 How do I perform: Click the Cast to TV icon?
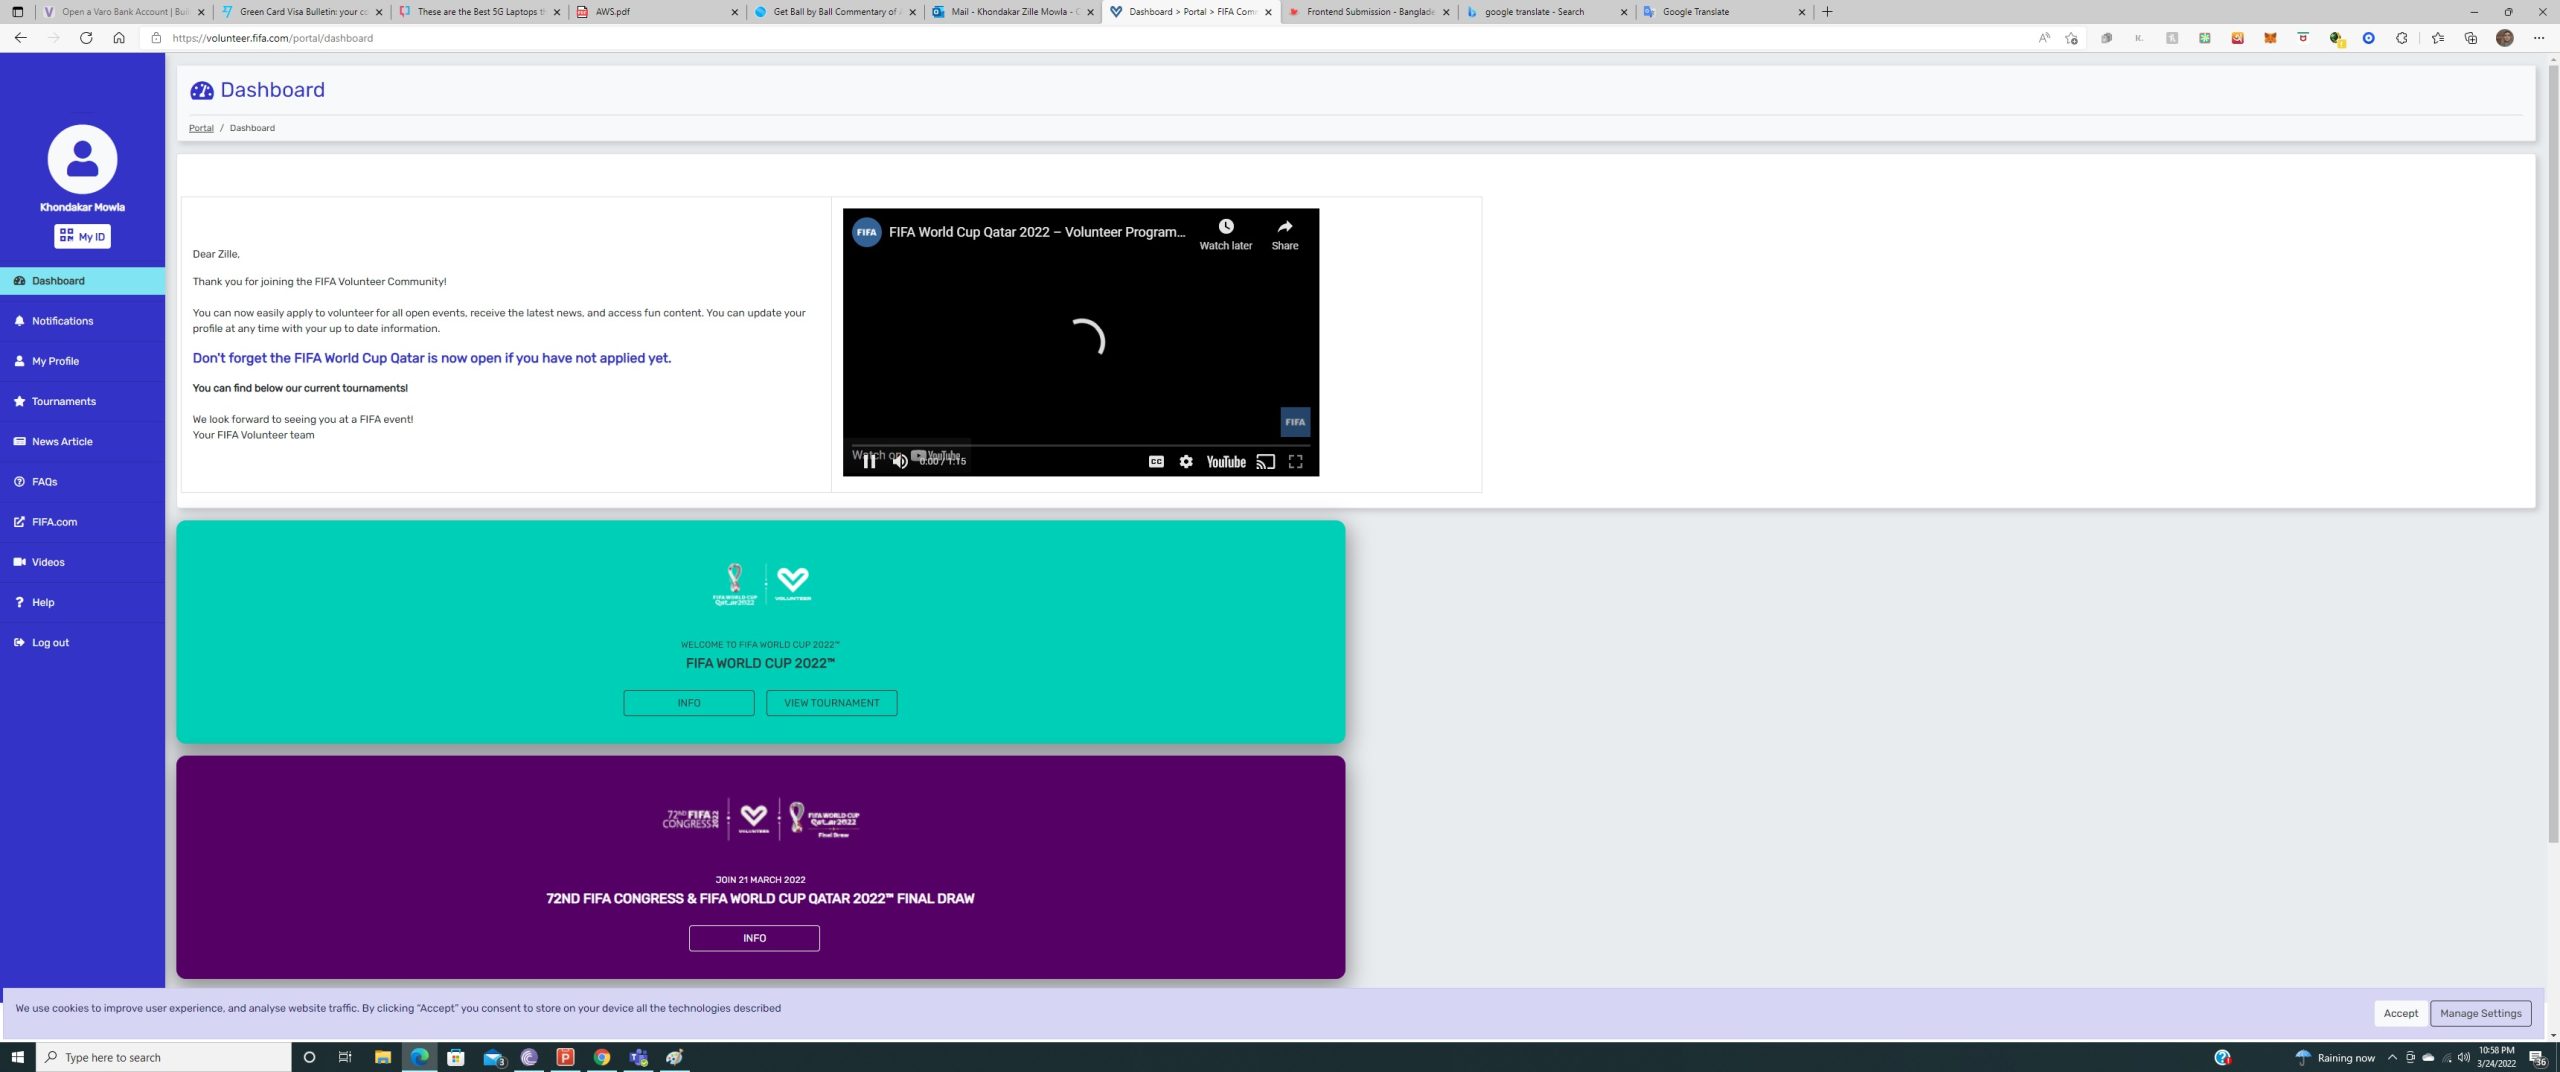1265,462
